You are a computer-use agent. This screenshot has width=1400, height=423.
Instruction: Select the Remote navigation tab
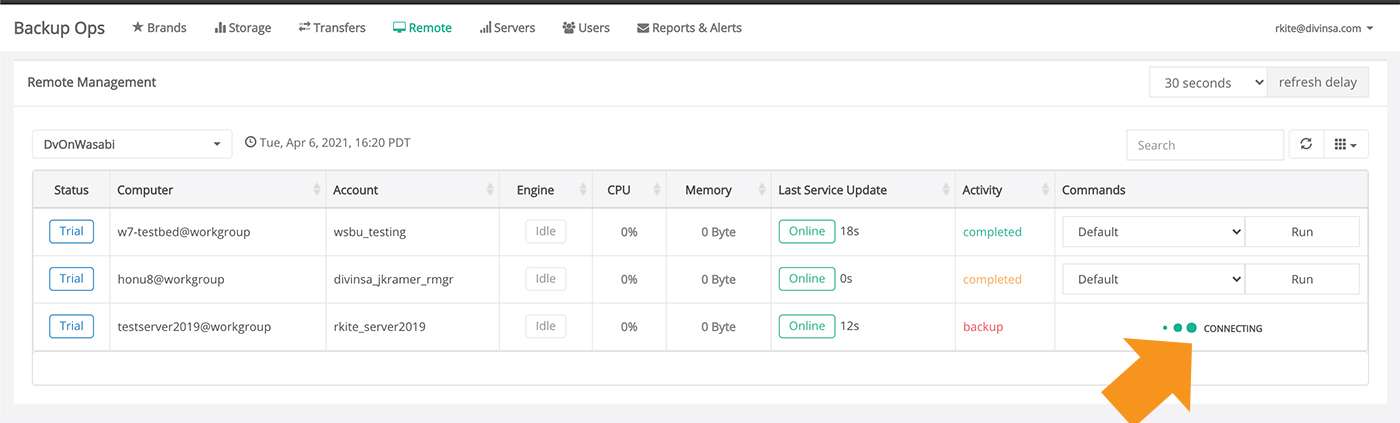(422, 28)
